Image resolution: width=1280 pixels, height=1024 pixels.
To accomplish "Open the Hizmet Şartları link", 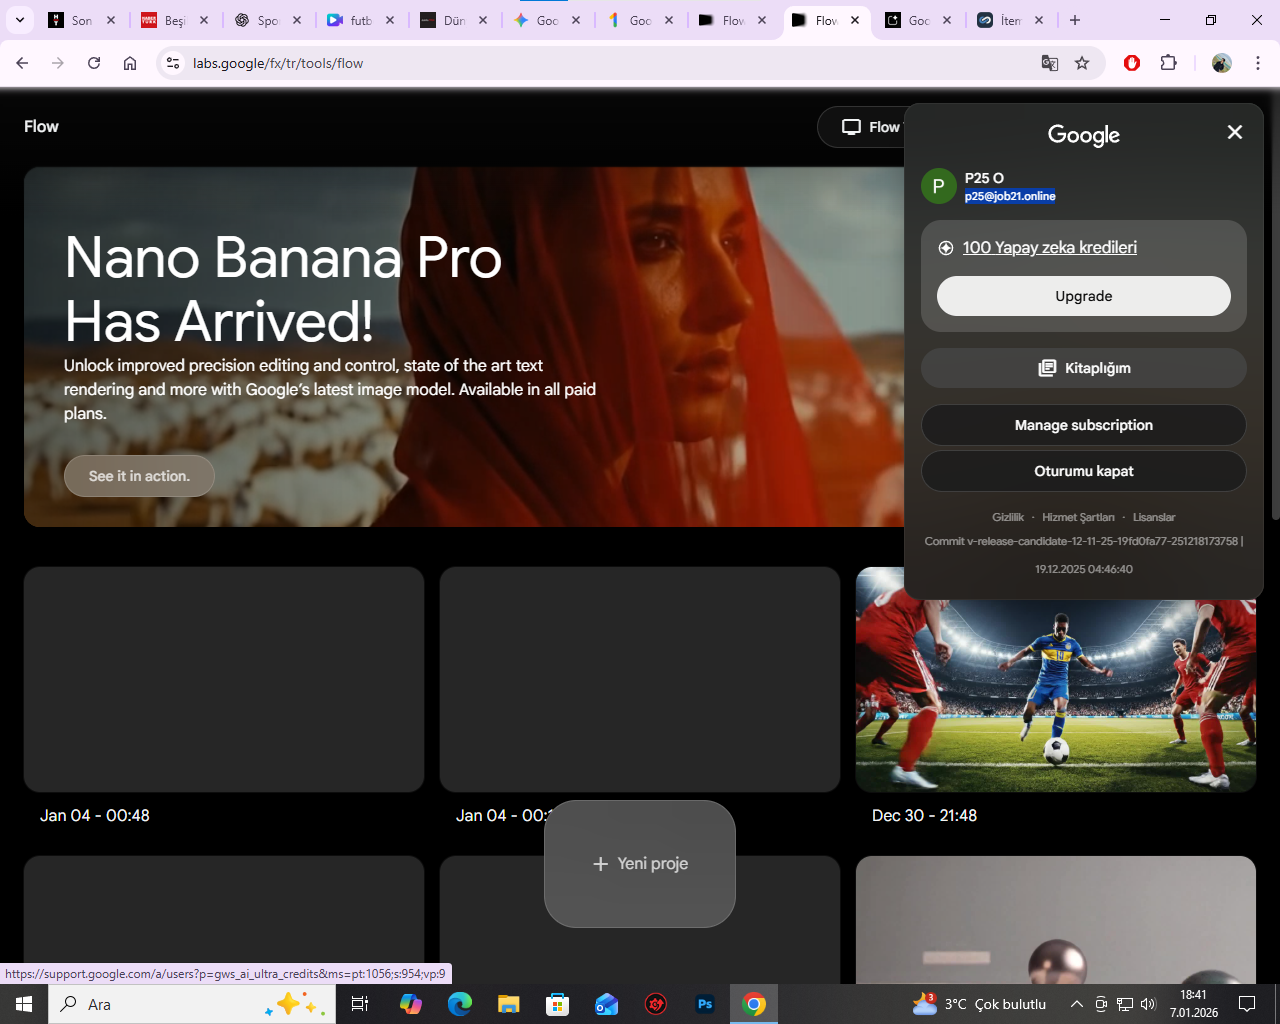I will point(1078,517).
